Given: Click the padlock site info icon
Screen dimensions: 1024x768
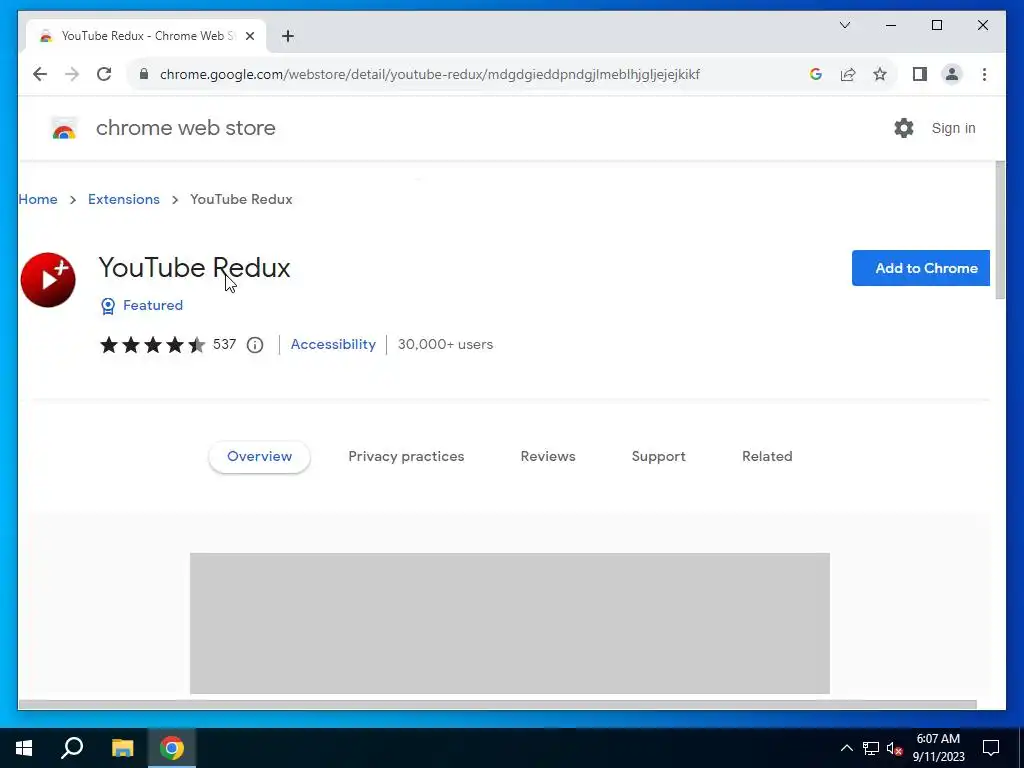Looking at the screenshot, I should pyautogui.click(x=144, y=74).
